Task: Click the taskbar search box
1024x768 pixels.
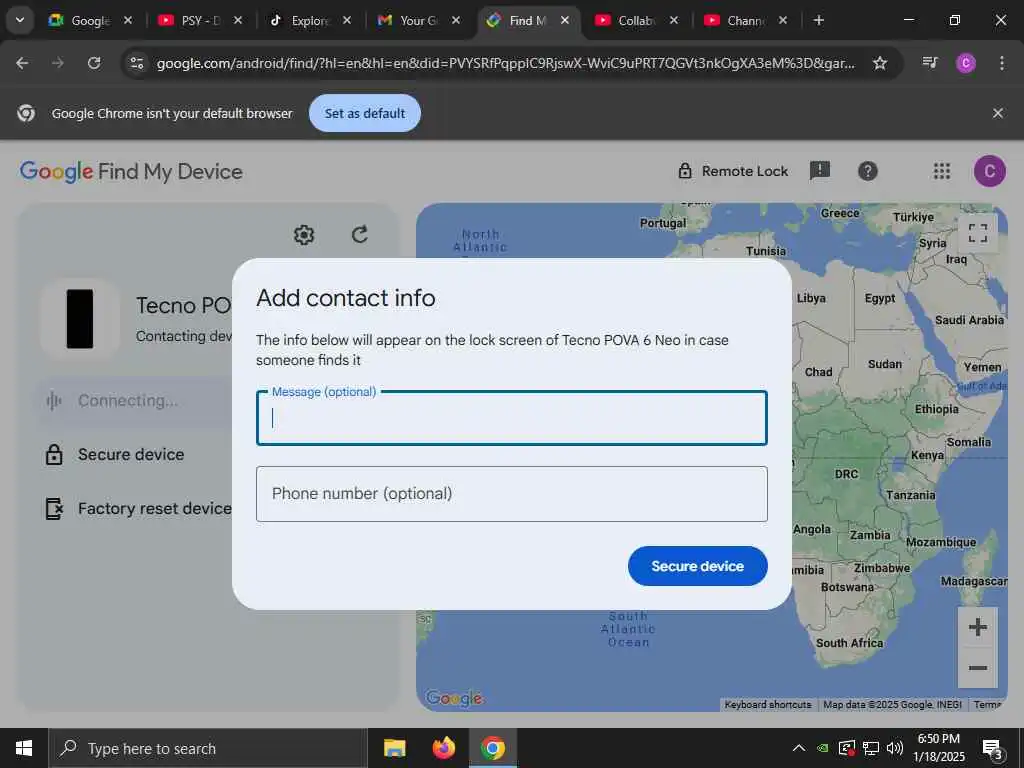Action: click(x=208, y=748)
